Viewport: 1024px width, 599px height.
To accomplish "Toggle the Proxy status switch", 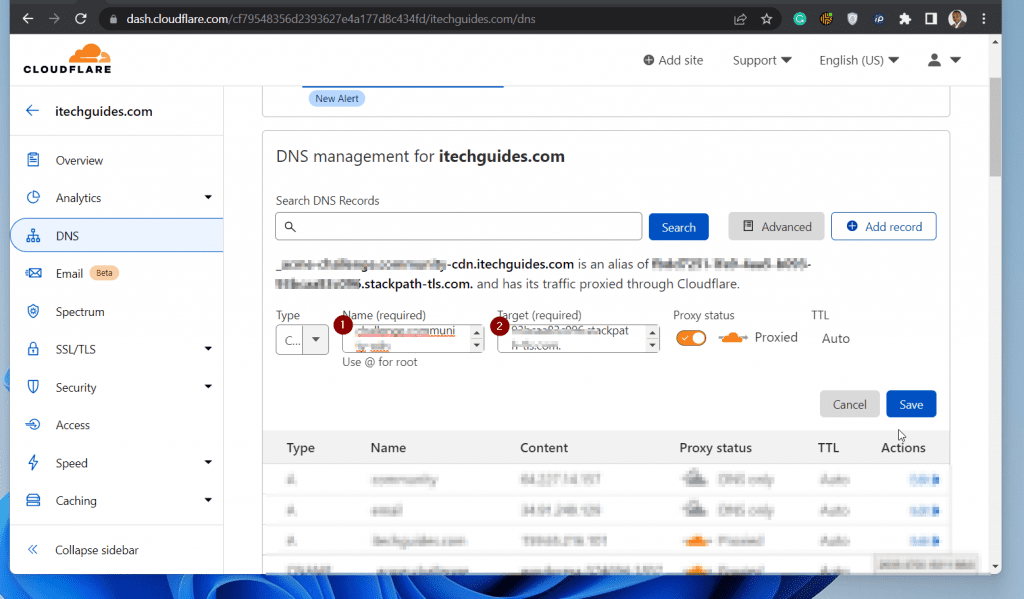I will pos(691,338).
